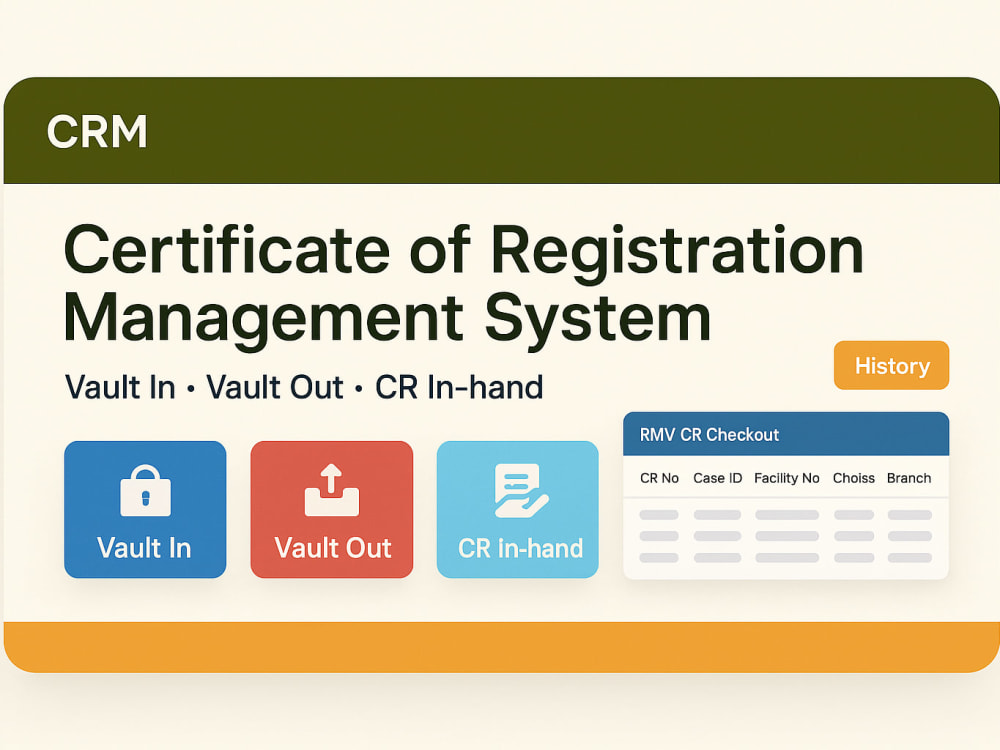Click the orange History button
The width and height of the screenshot is (1000, 750).
coord(891,365)
